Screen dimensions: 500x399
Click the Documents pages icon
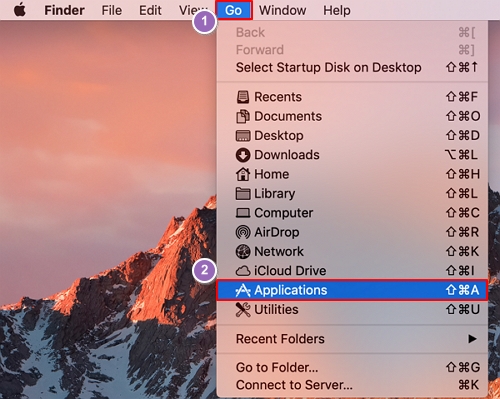243,116
